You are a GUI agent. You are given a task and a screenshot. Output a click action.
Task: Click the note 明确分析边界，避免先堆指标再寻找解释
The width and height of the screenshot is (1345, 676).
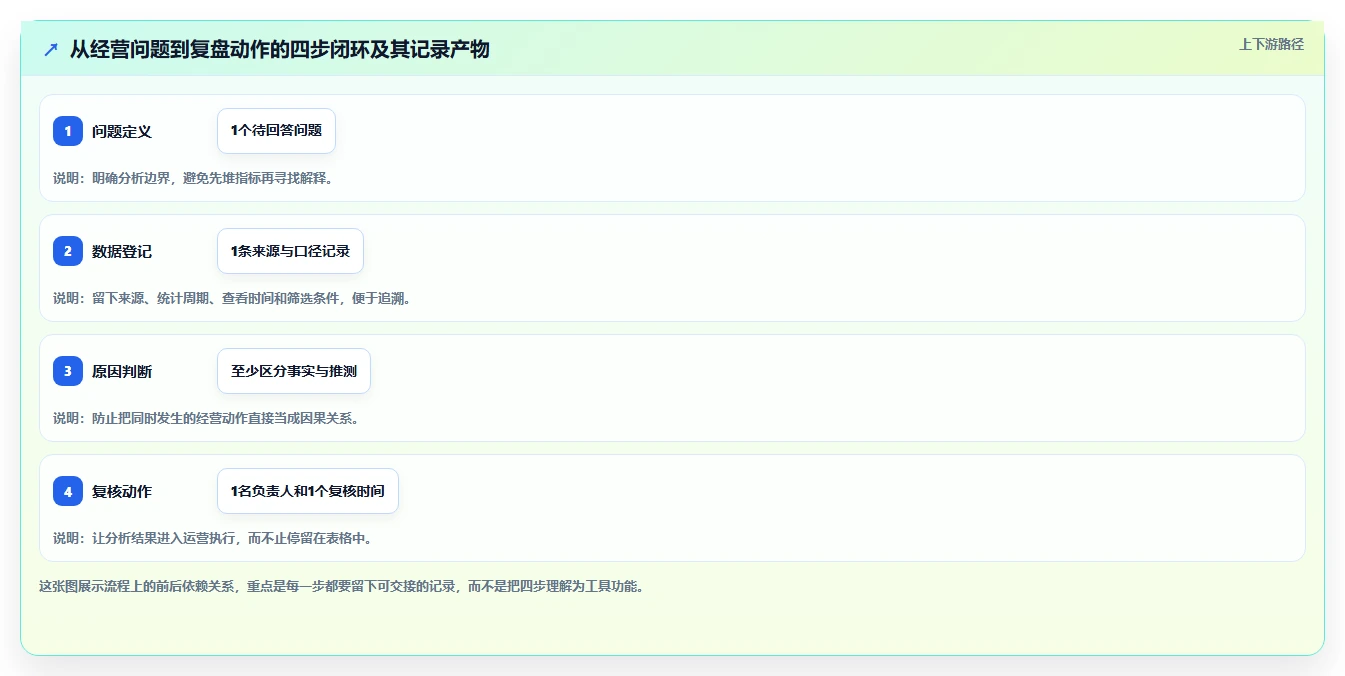click(193, 178)
